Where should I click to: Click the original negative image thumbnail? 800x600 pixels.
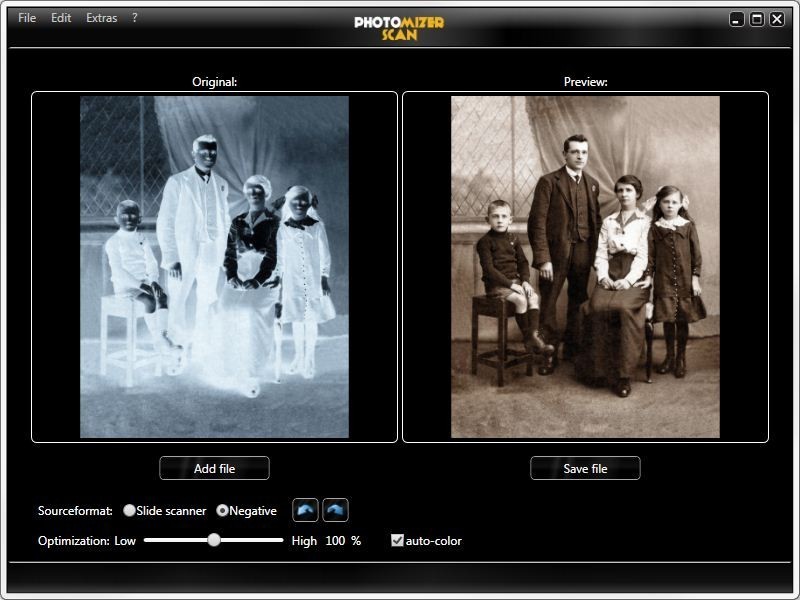pos(214,267)
